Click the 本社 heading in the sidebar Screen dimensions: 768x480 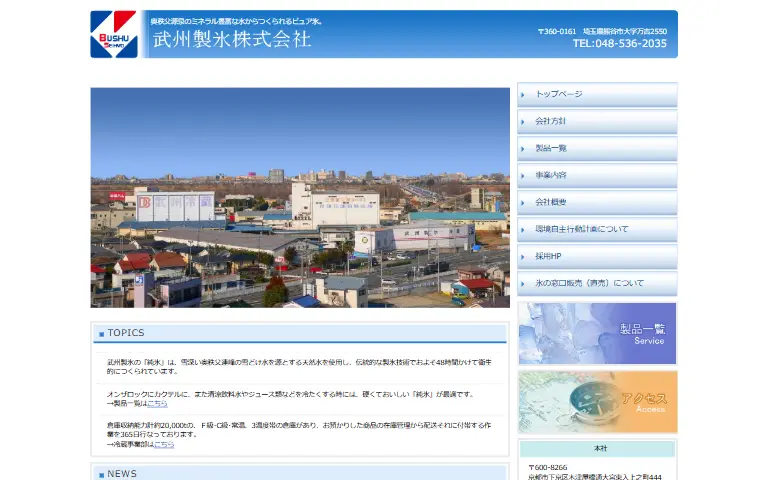point(600,449)
